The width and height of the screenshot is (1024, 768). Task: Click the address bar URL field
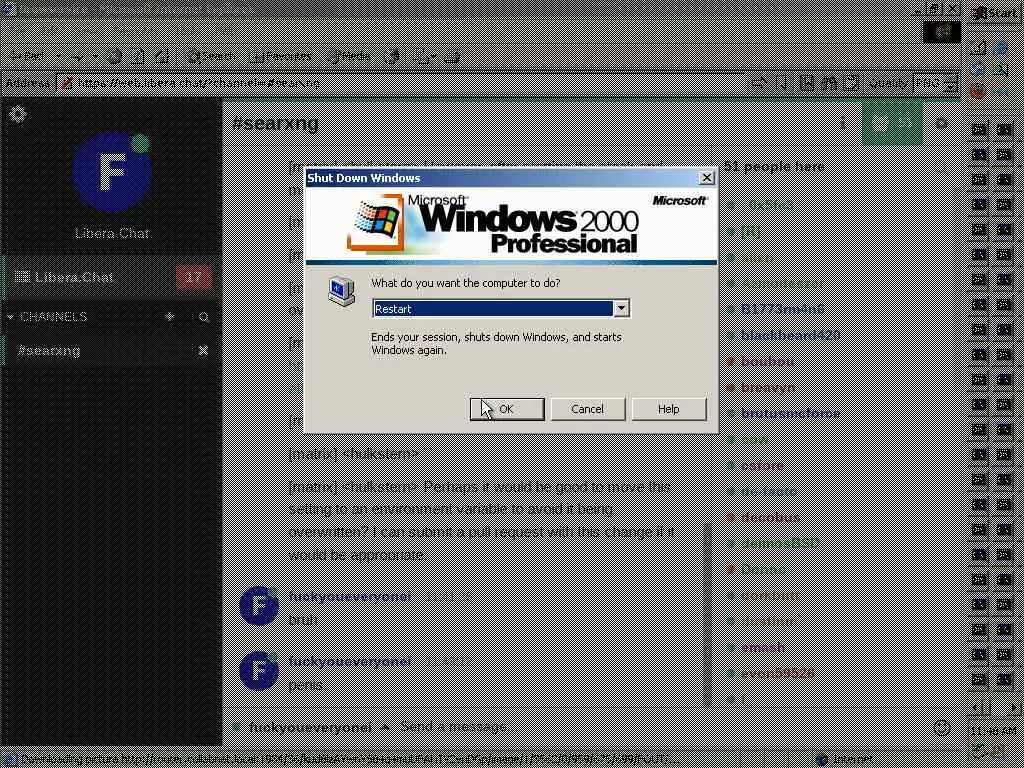click(x=402, y=83)
